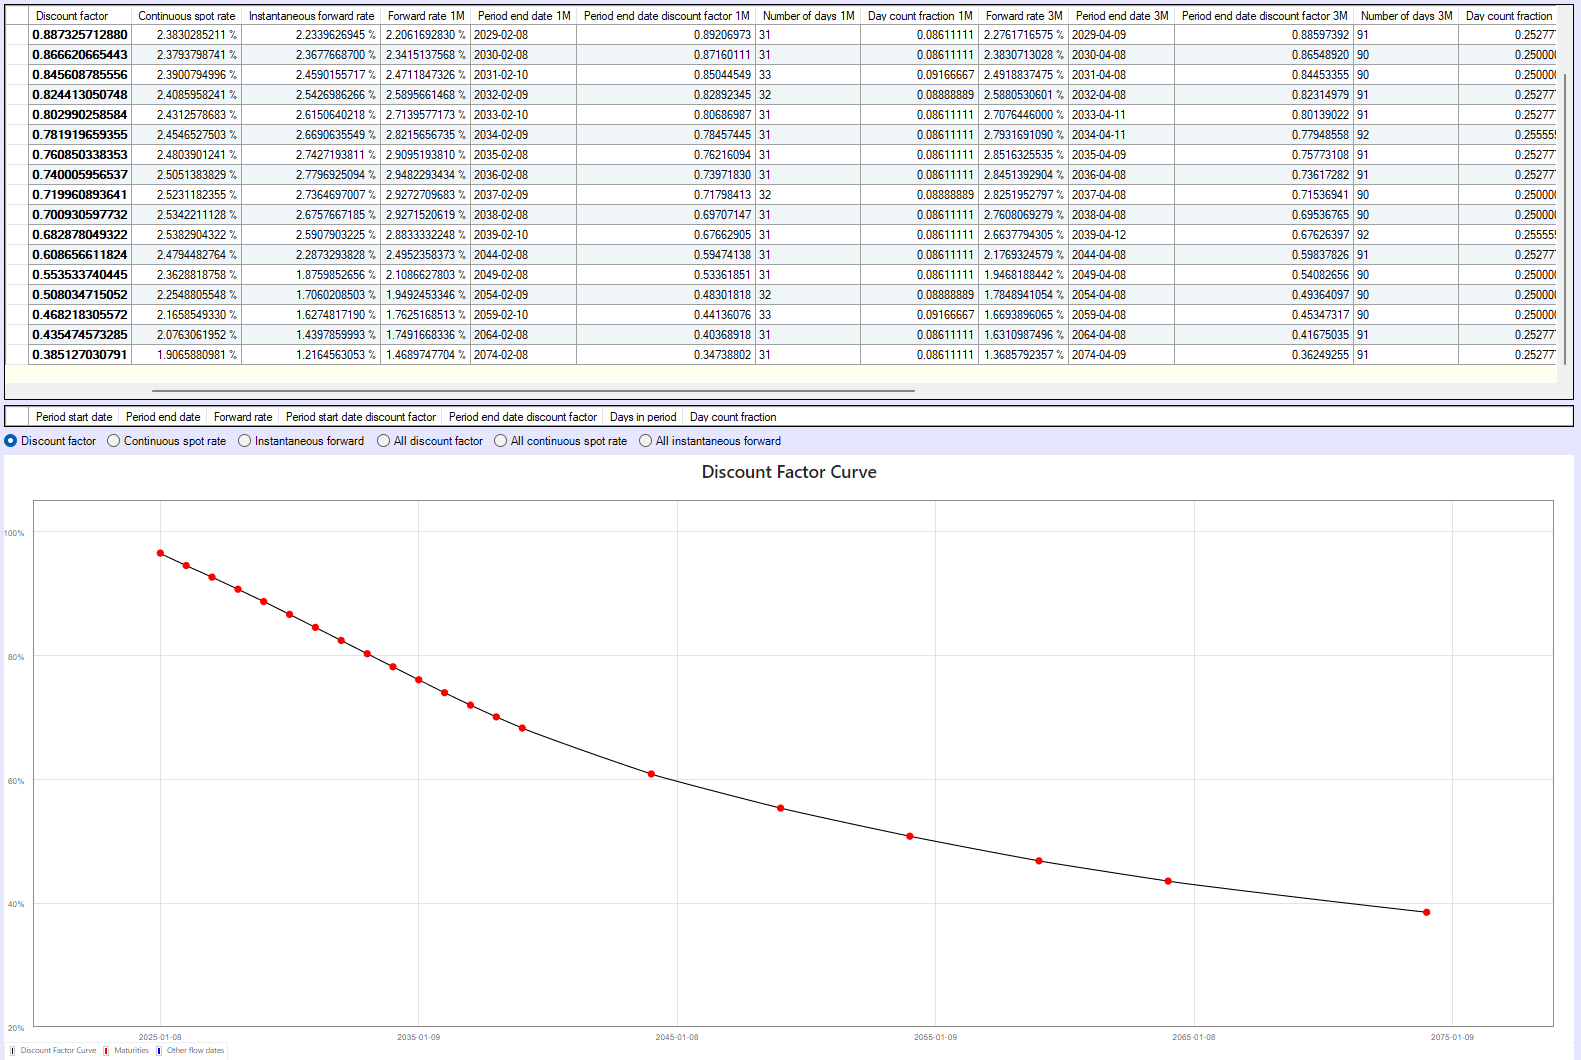Viewport: 1581px width, 1060px height.
Task: Click Period end date discount factor 3M header
Action: point(1265,16)
